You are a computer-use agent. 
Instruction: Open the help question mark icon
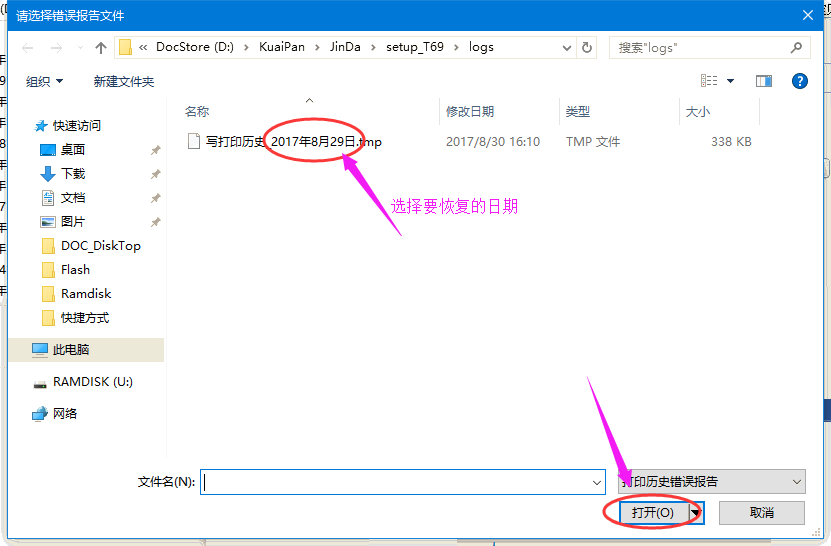tap(799, 81)
